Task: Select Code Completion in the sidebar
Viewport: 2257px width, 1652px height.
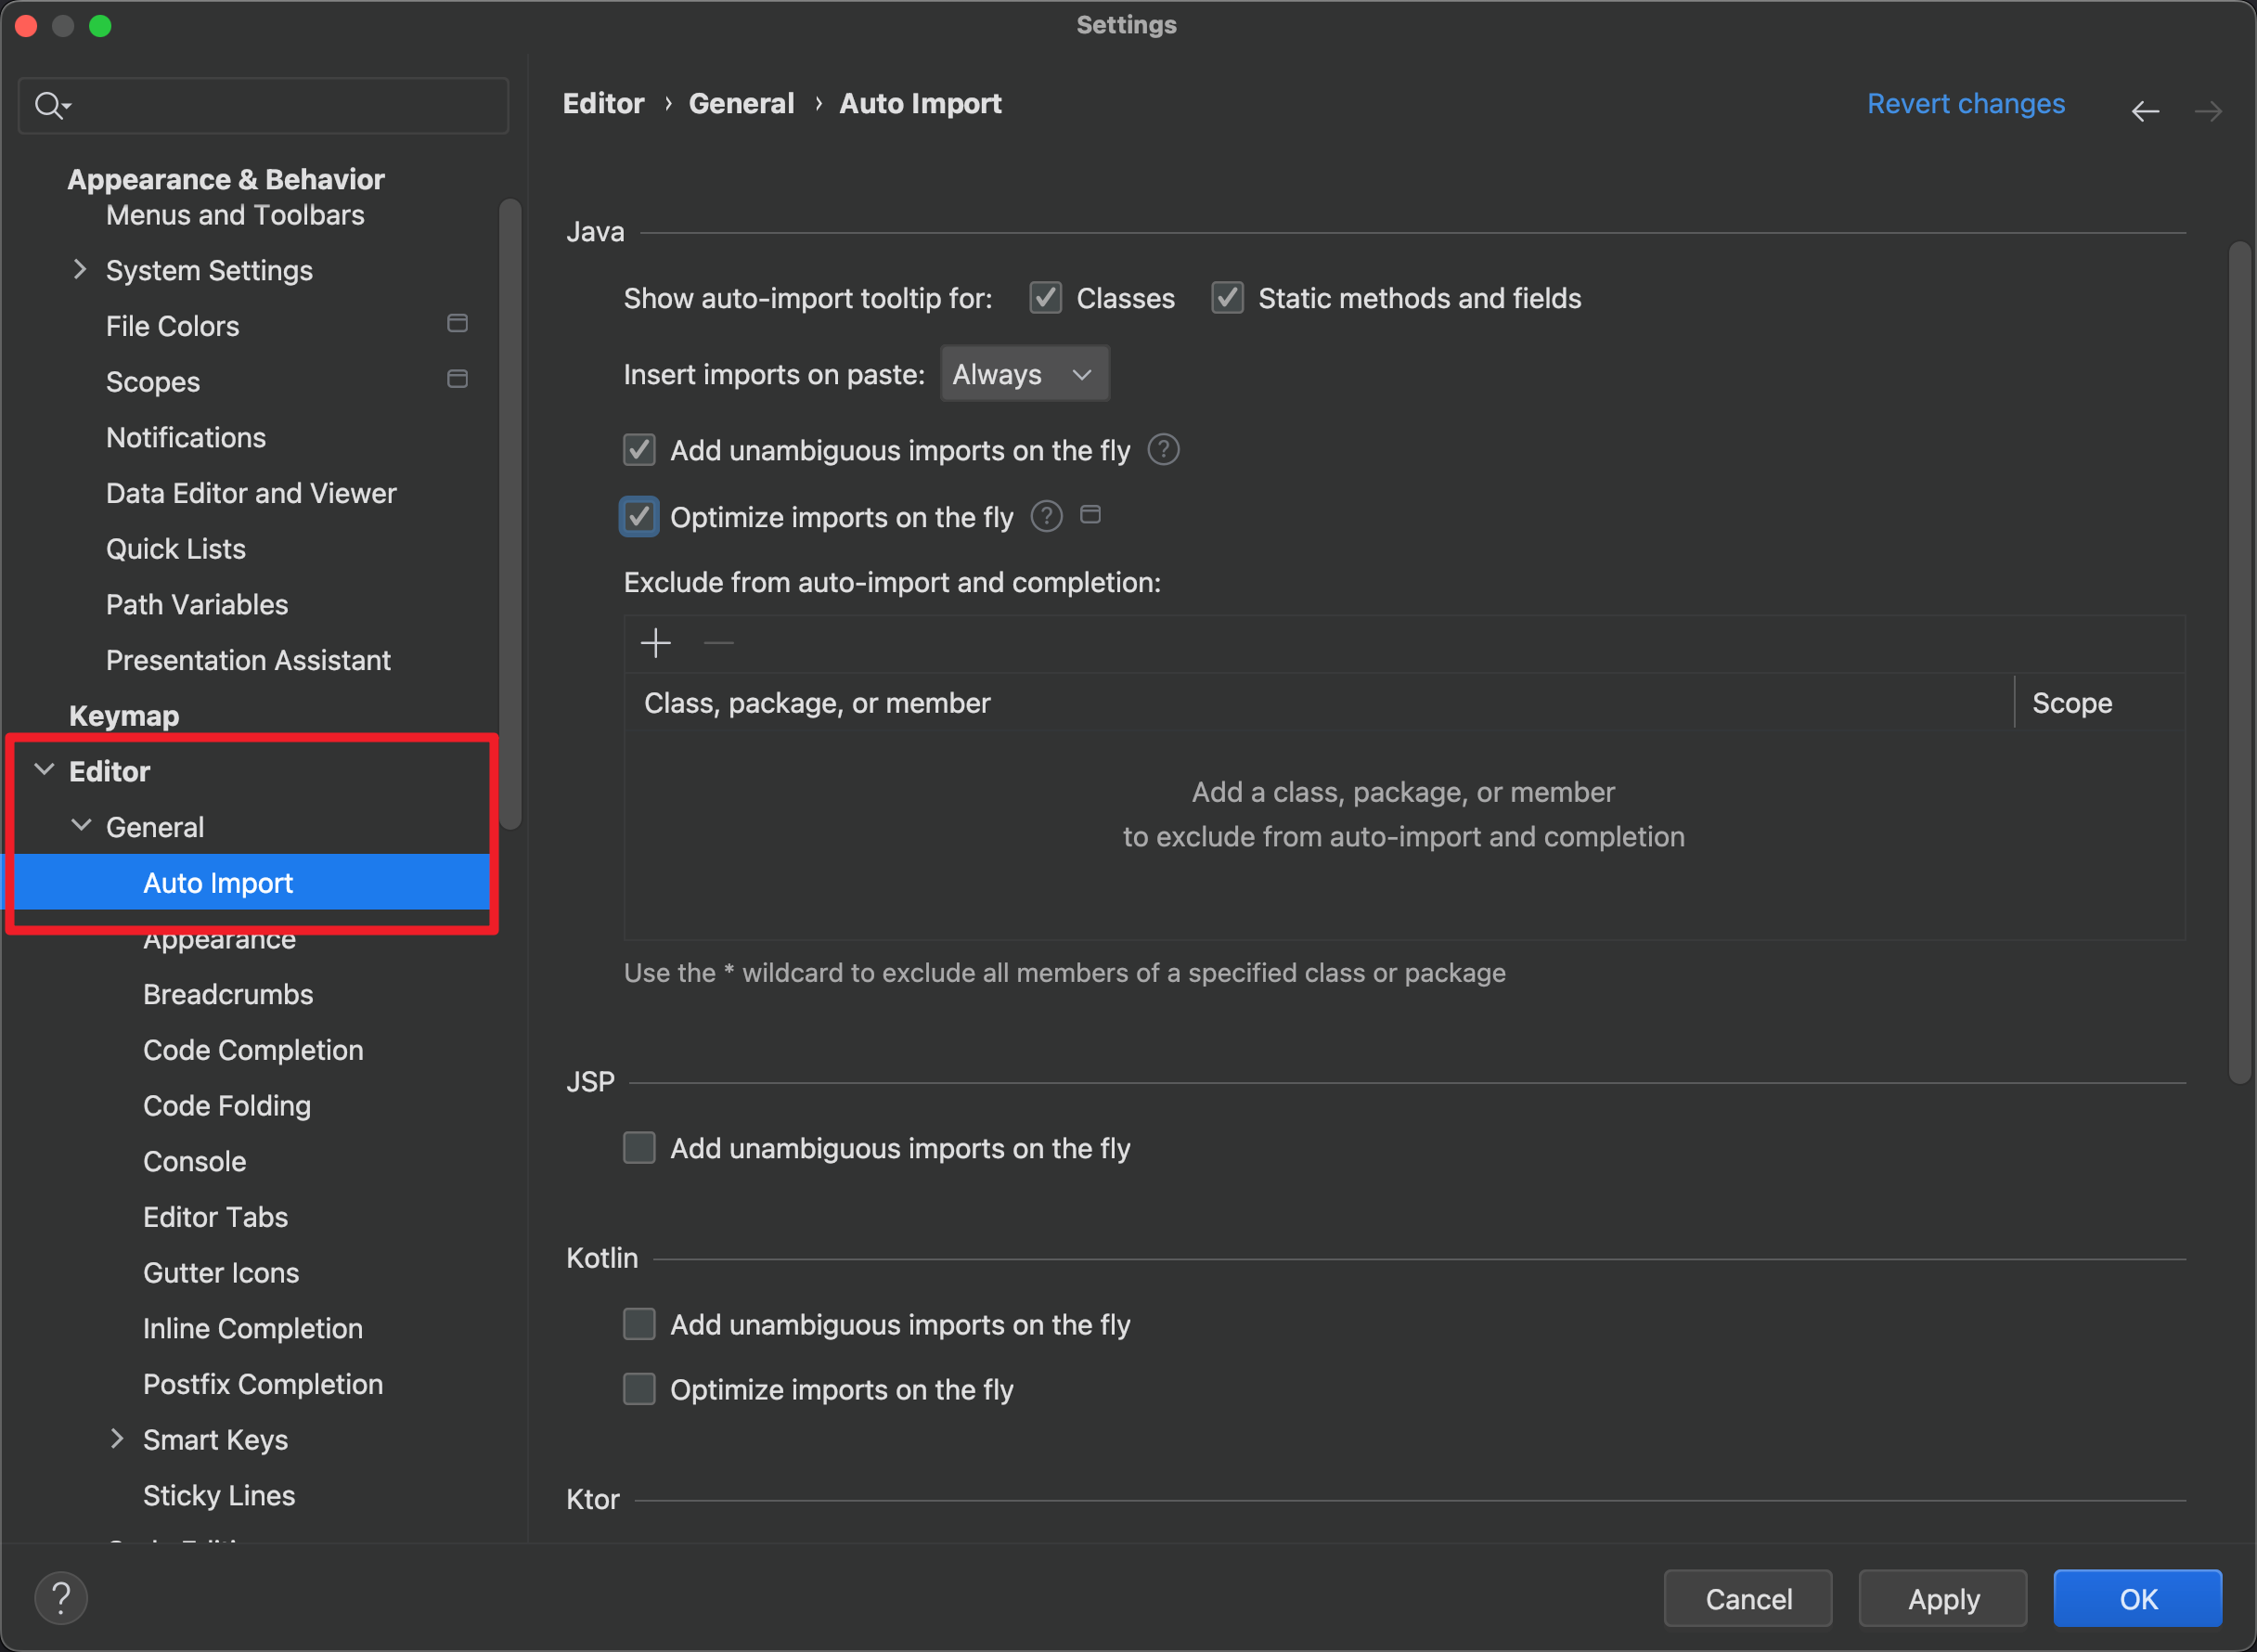Action: (x=253, y=1050)
